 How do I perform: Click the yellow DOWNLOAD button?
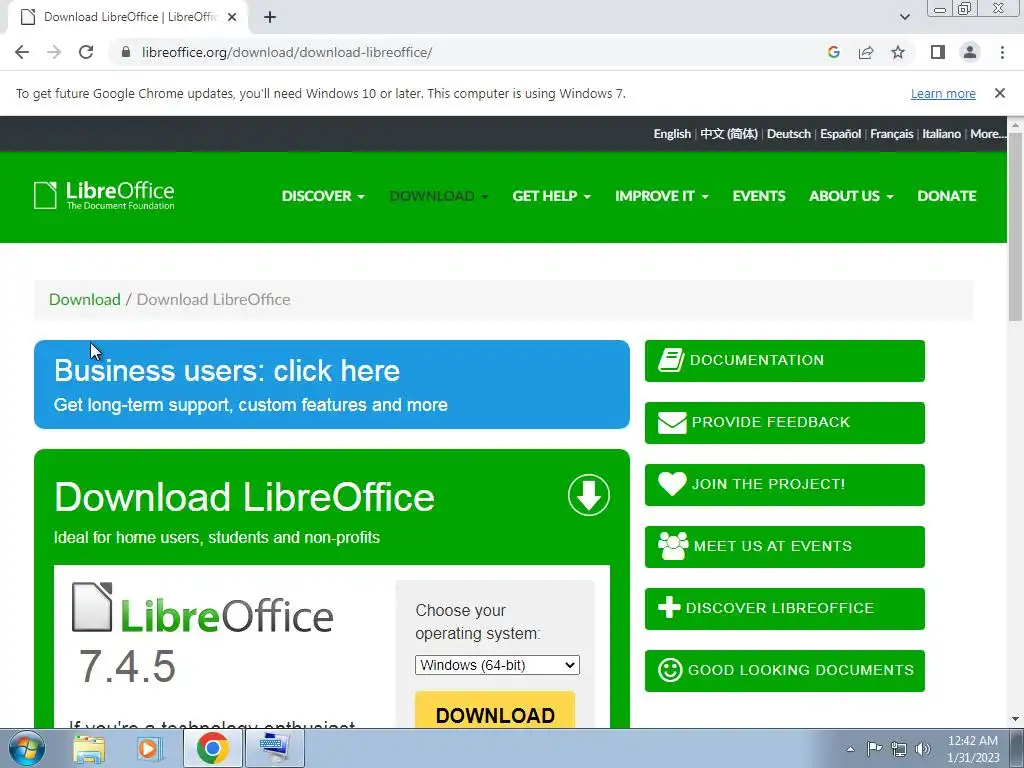click(495, 712)
